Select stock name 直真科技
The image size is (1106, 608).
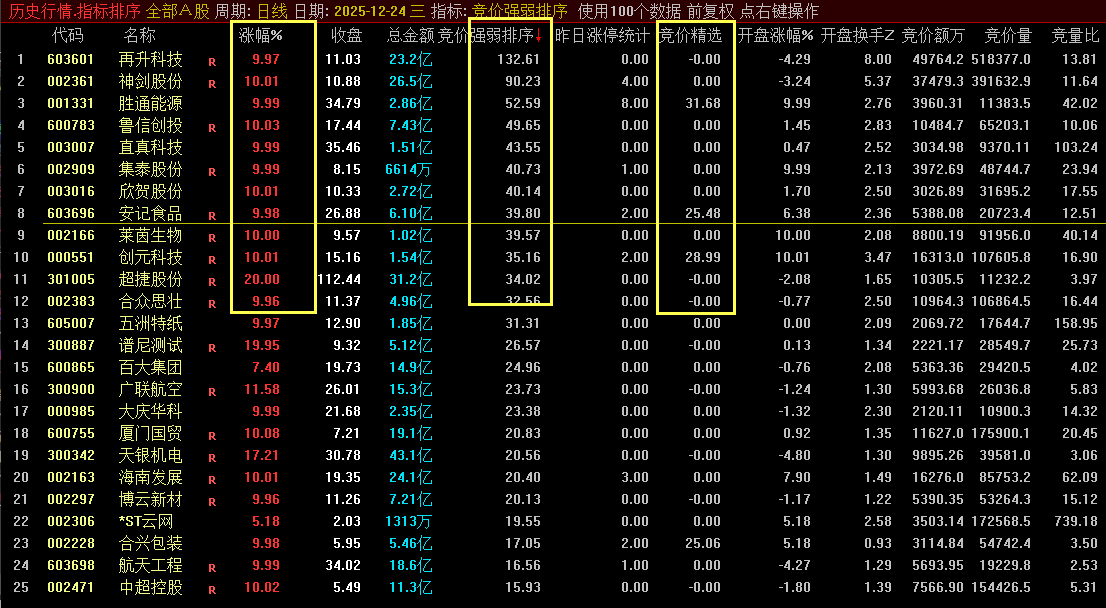[x=150, y=147]
